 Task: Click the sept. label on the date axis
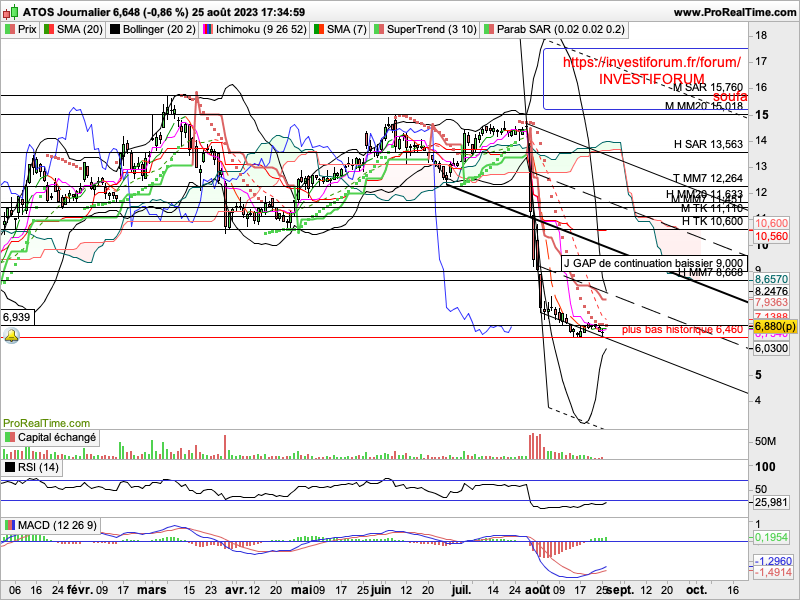(620, 590)
